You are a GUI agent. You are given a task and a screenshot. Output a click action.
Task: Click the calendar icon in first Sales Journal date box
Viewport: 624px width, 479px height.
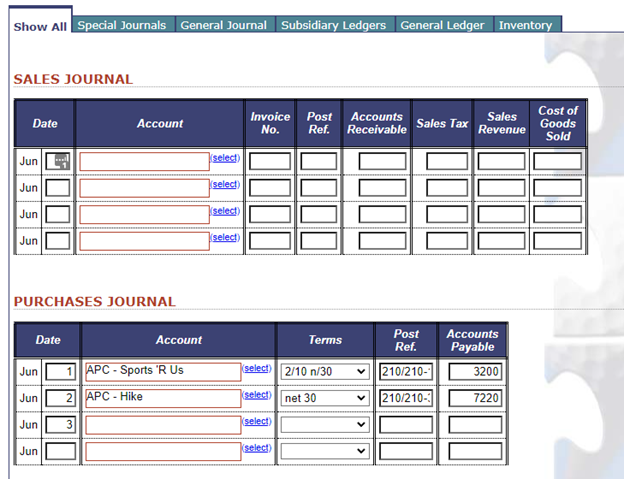click(x=62, y=161)
